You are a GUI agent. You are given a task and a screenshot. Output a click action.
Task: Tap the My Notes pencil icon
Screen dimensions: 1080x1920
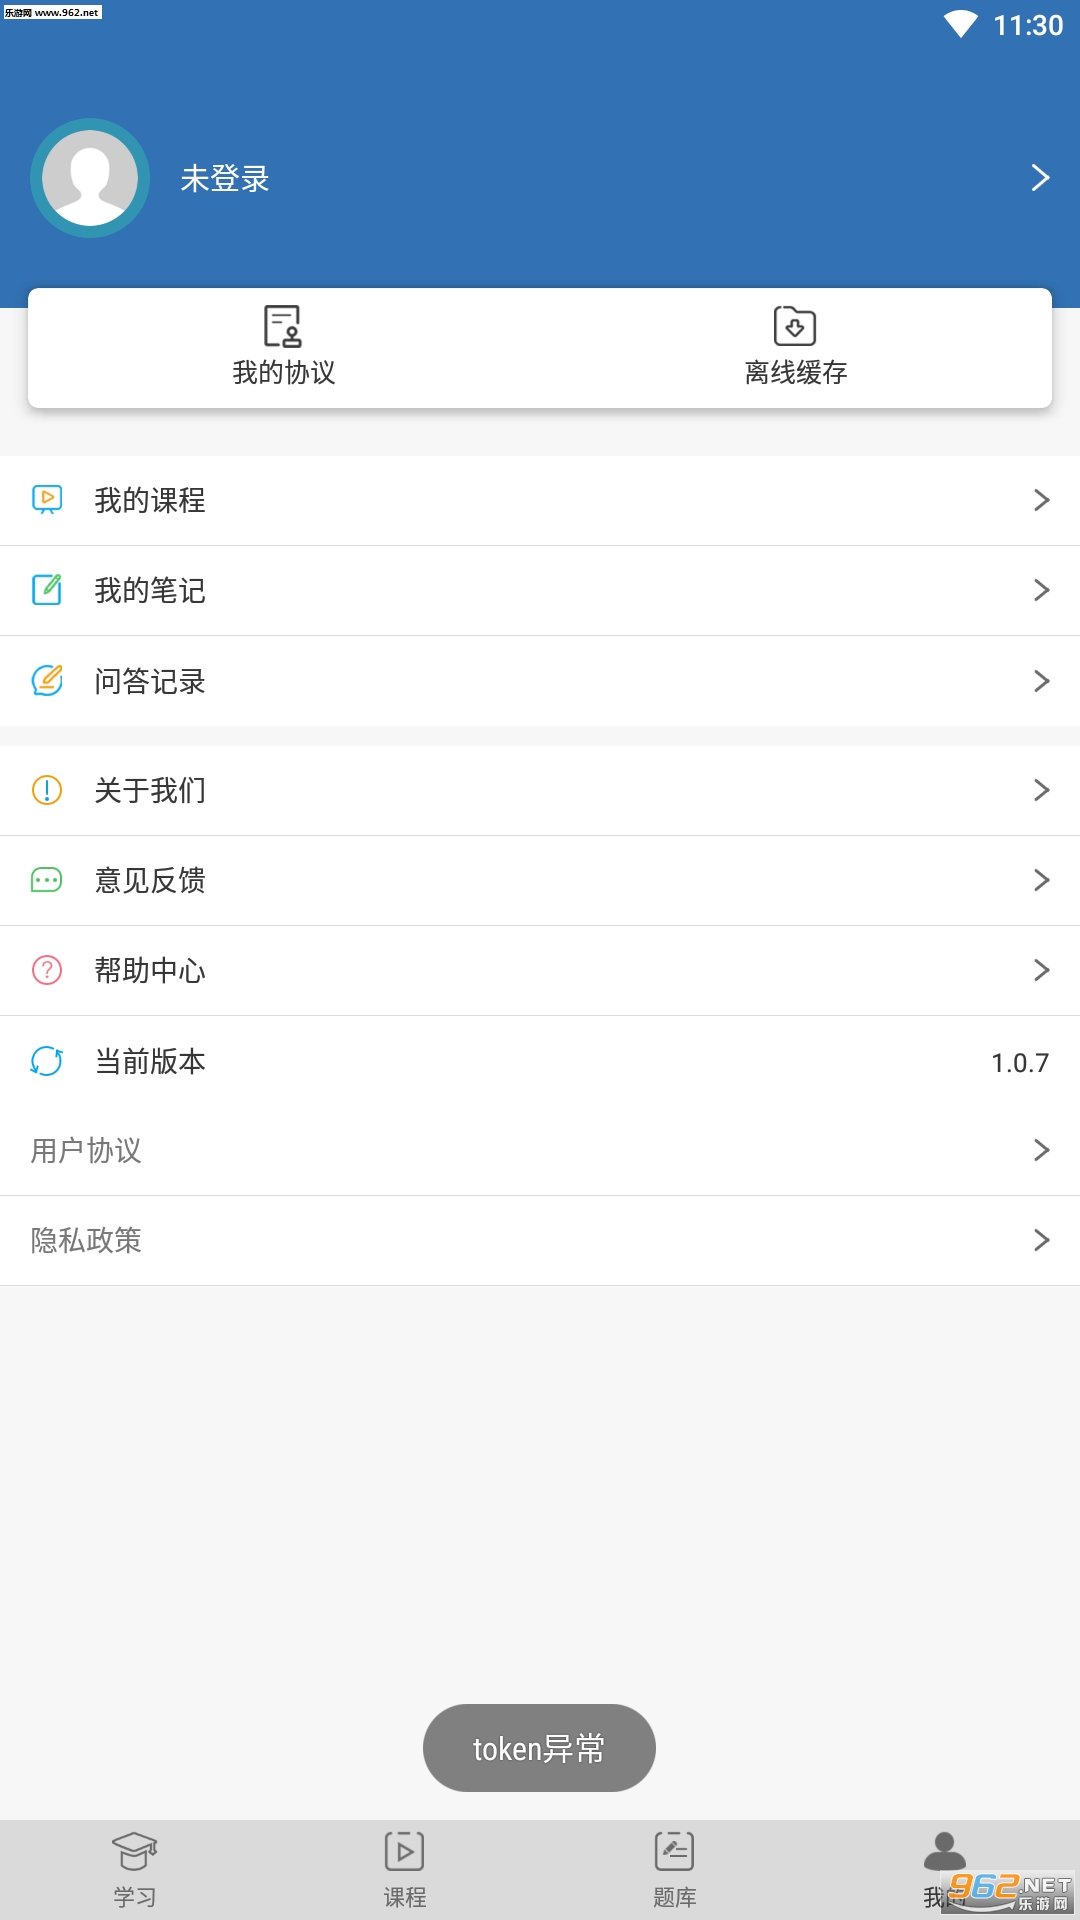tap(47, 589)
